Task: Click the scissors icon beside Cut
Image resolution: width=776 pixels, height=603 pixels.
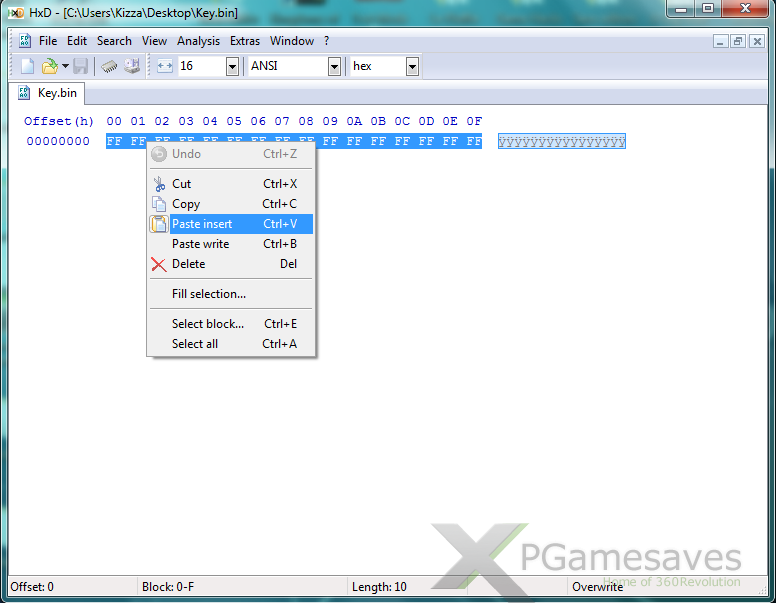Action: point(158,184)
